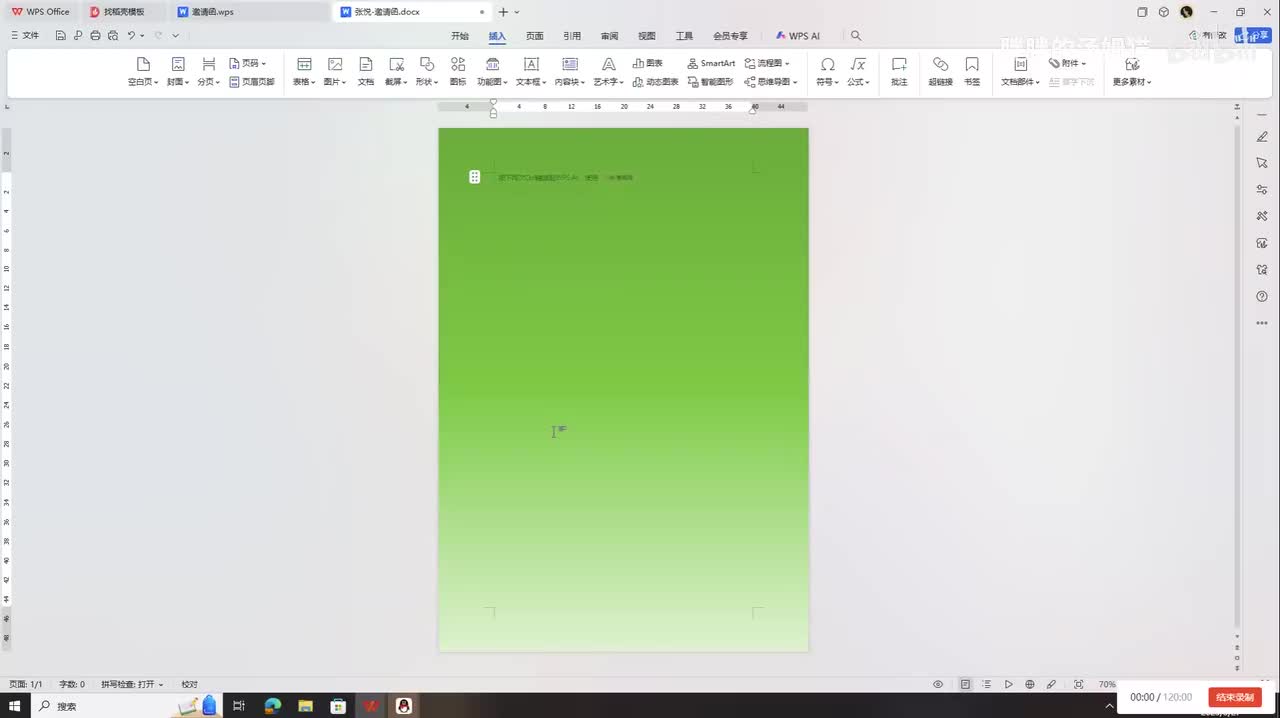1280x718 pixels.
Task: Insert a text box (文本框)
Action: (x=531, y=72)
